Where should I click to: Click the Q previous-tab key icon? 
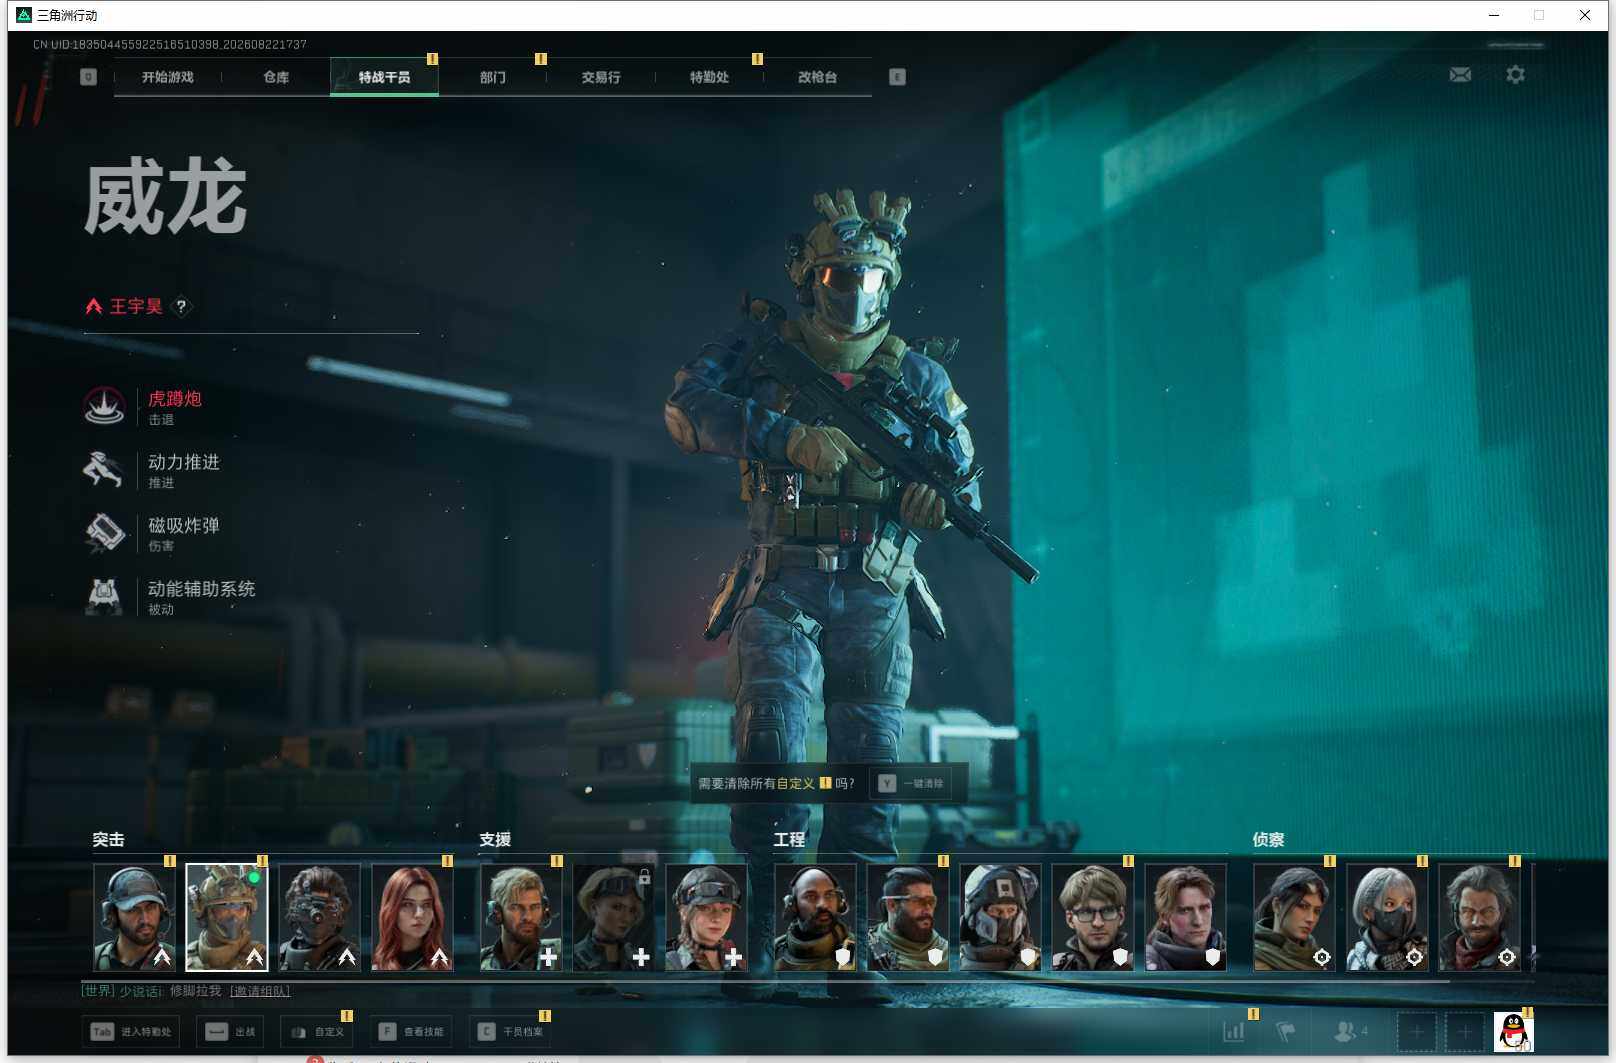[88, 77]
